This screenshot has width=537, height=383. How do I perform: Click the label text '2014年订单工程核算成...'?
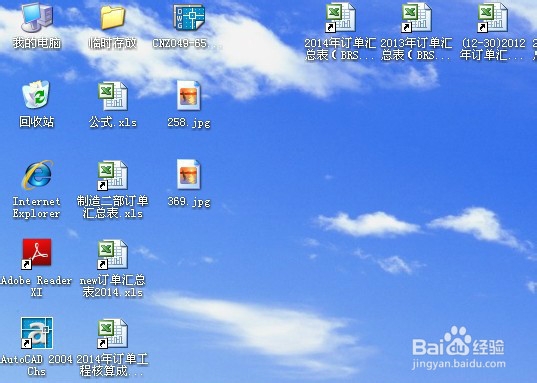click(113, 365)
